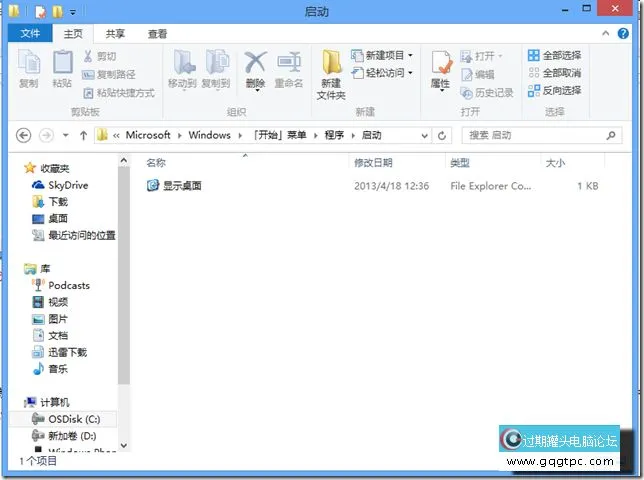Click the Delete (删除) X icon
The height and width of the screenshot is (480, 644).
click(255, 62)
